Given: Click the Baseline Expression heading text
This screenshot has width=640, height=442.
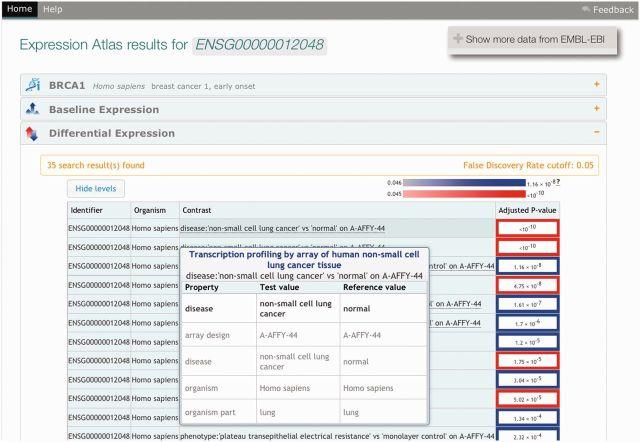Looking at the screenshot, I should 104,109.
